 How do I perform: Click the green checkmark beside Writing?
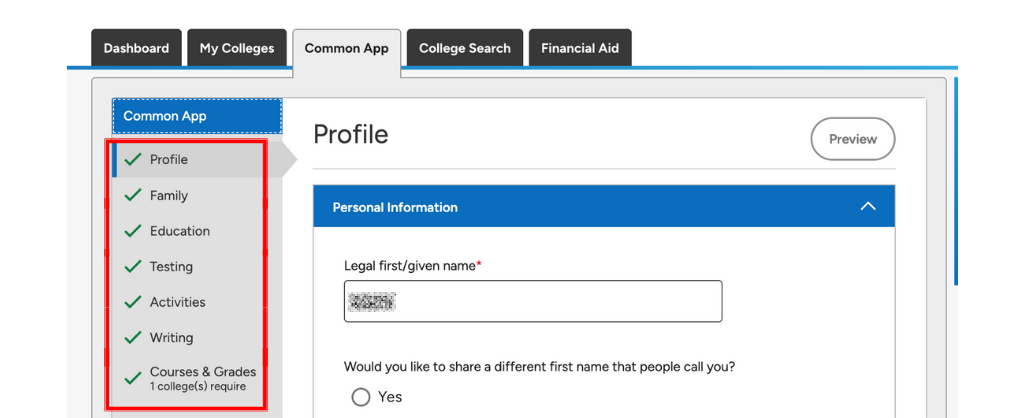(x=133, y=338)
